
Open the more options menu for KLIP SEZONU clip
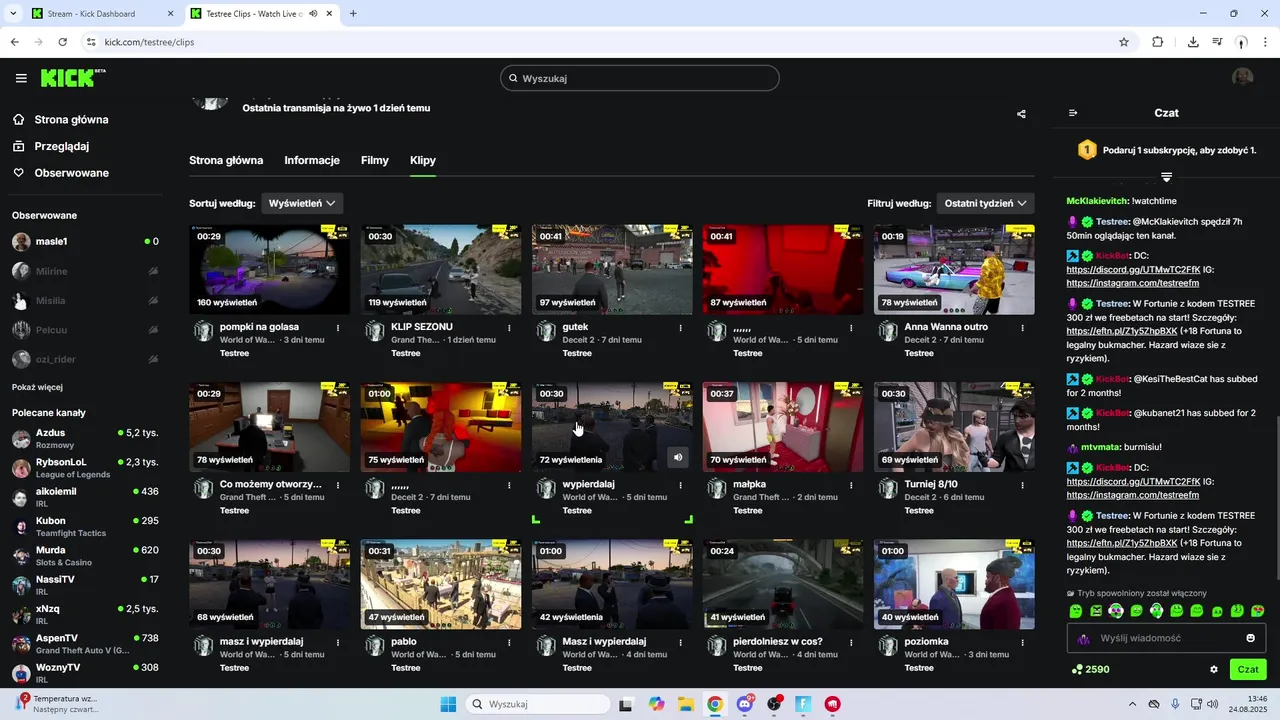pos(509,327)
